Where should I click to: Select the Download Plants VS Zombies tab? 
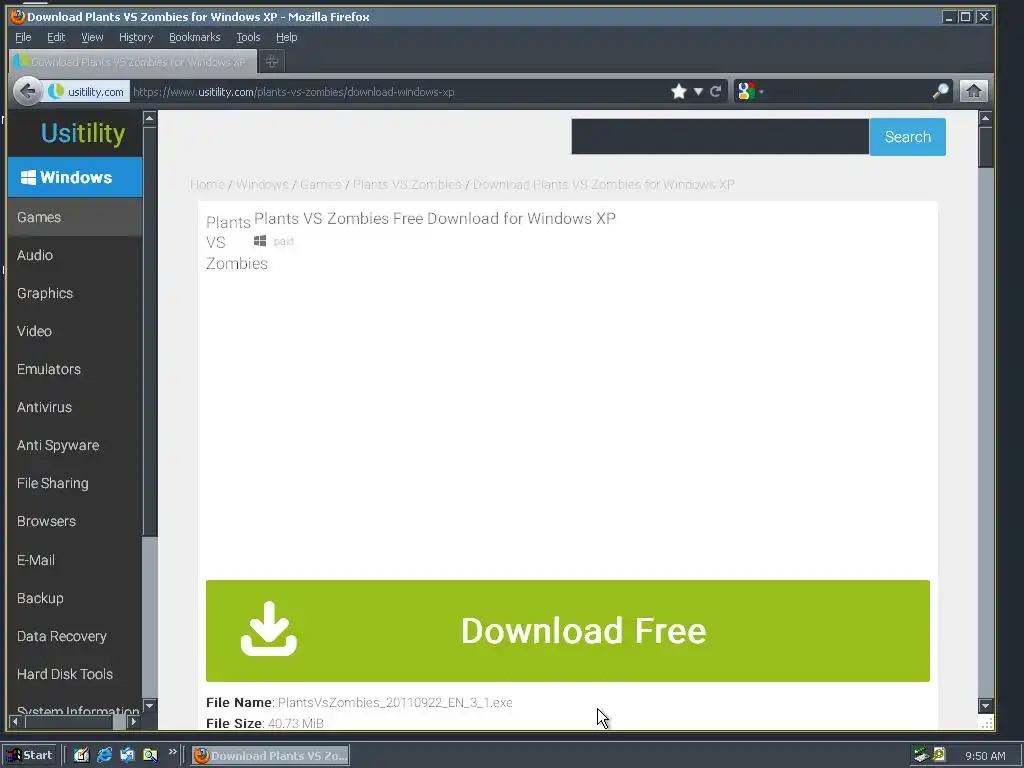[x=132, y=61]
